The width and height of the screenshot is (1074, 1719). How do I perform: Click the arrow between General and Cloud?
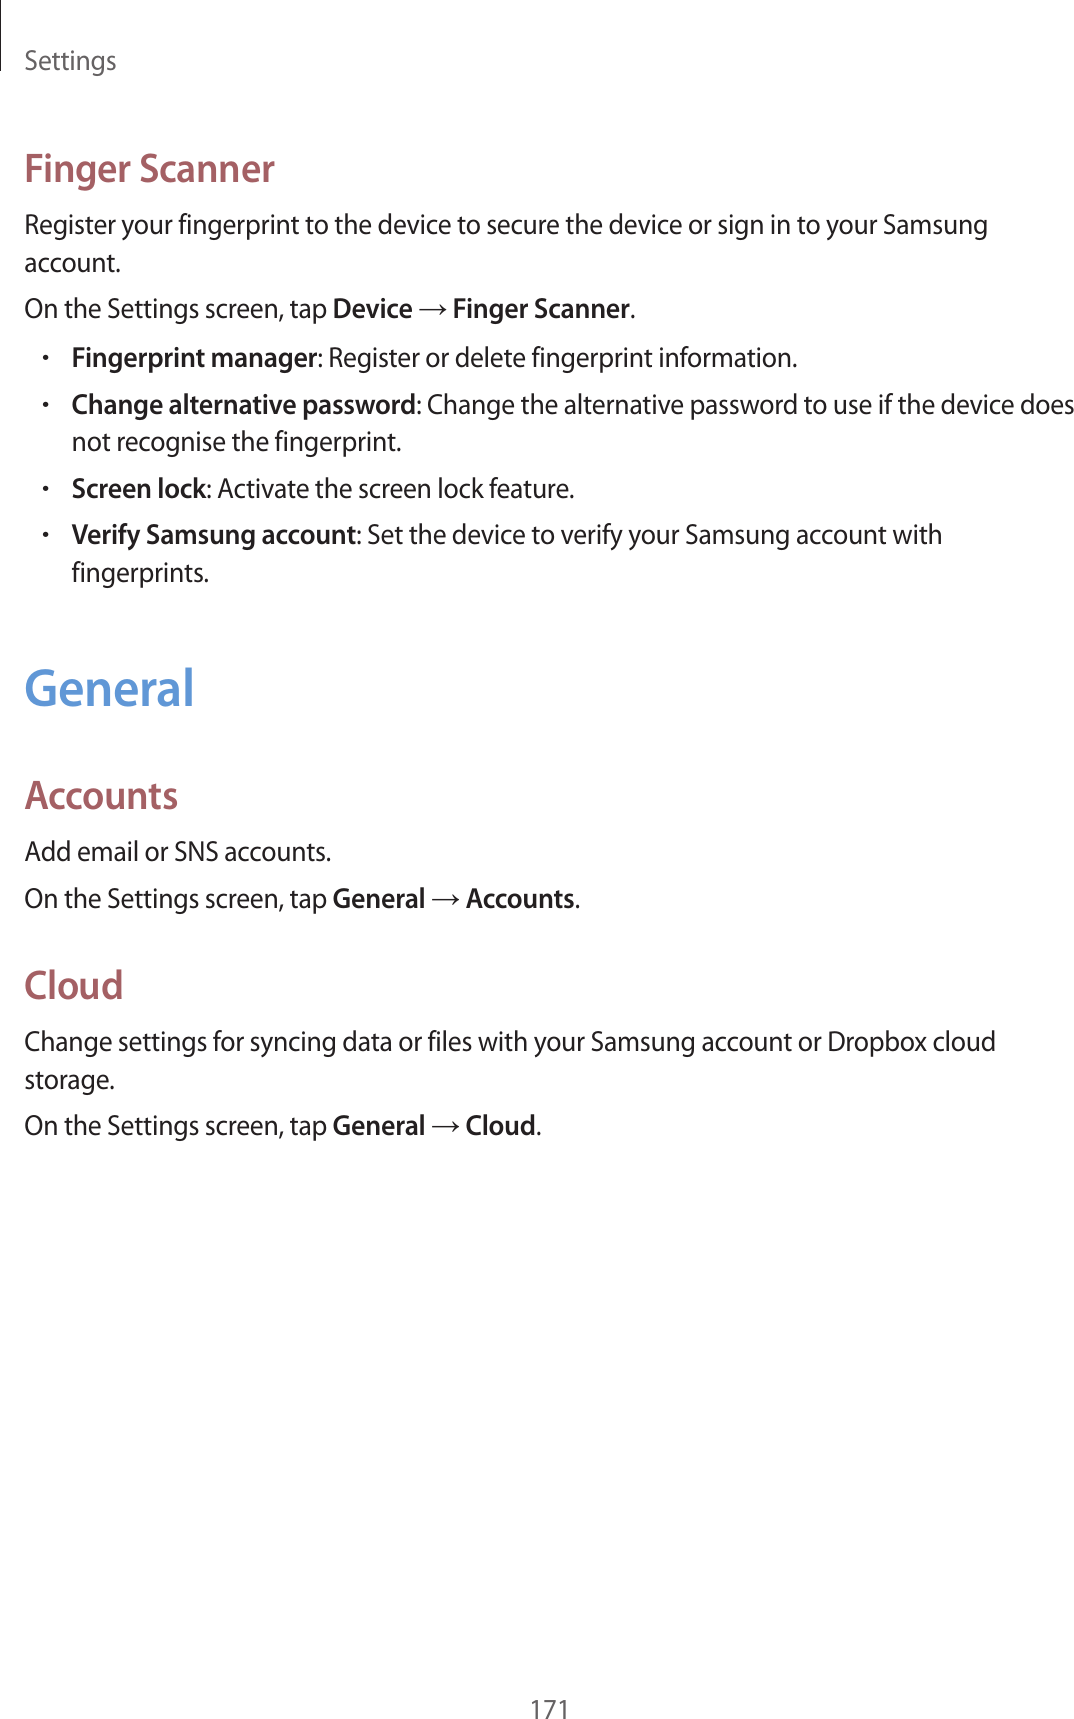click(446, 1127)
